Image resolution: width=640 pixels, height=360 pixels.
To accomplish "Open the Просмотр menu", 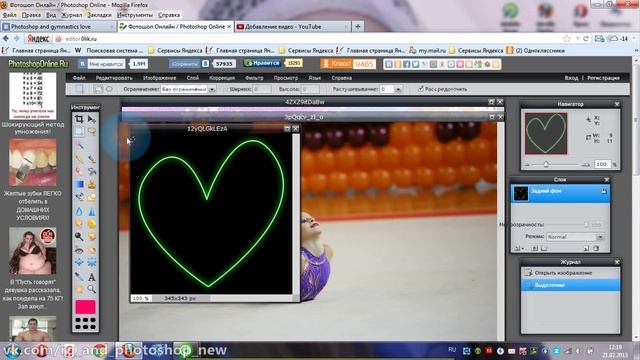I will click(x=286, y=78).
